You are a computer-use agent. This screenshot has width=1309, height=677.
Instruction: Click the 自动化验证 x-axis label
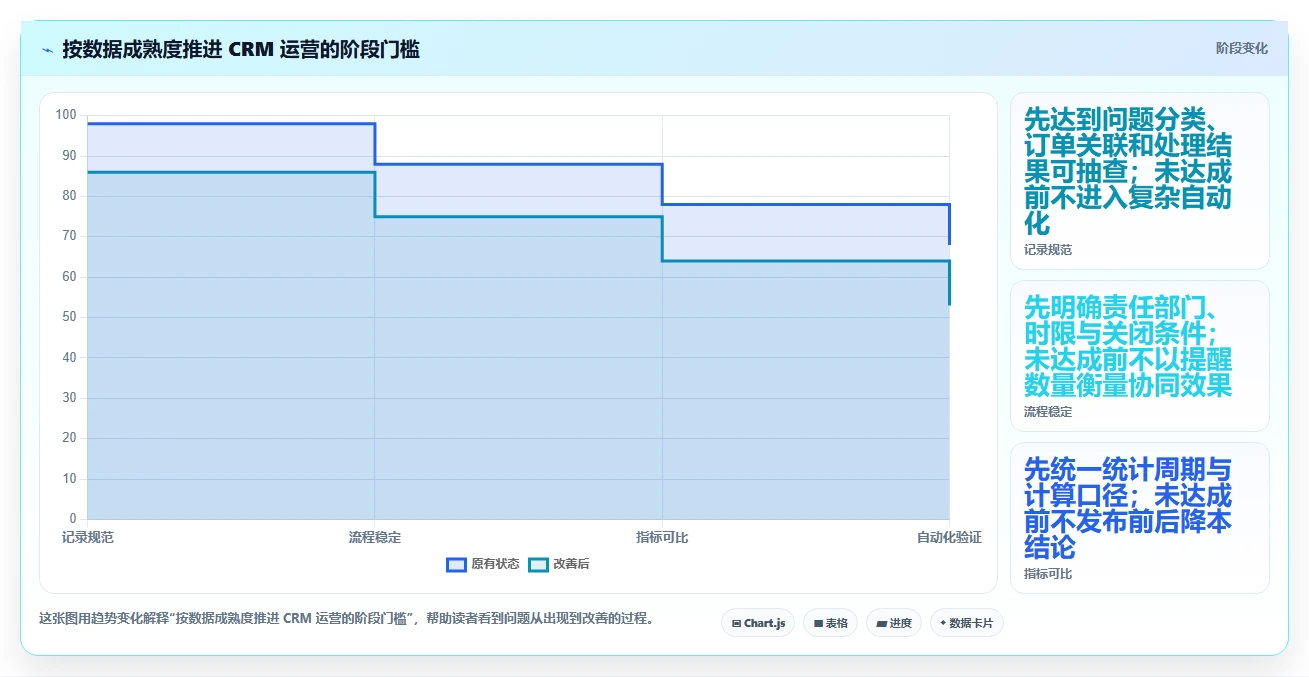[949, 538]
